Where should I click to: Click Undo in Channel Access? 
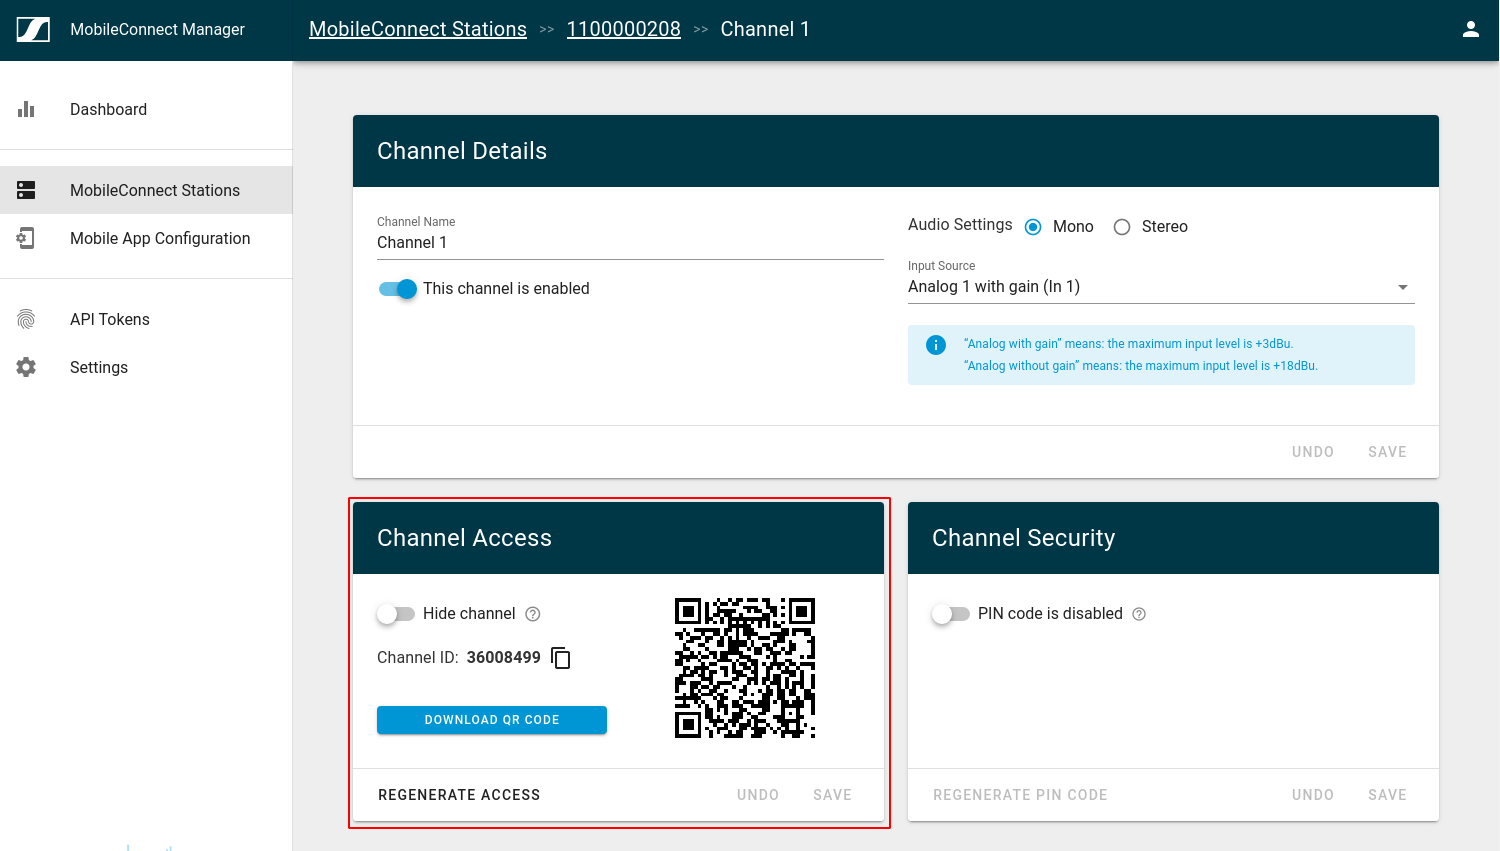(x=758, y=795)
